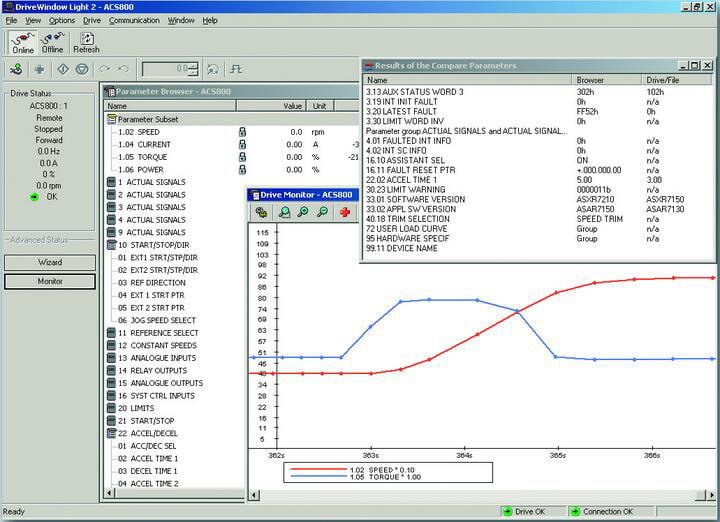This screenshot has width=720, height=522.
Task: Click the step function icon
Action: [x=236, y=69]
